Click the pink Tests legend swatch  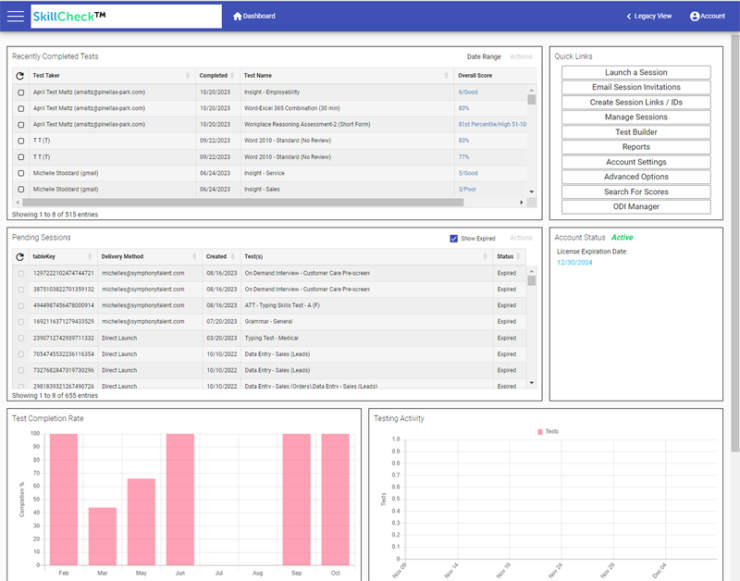tap(540, 431)
